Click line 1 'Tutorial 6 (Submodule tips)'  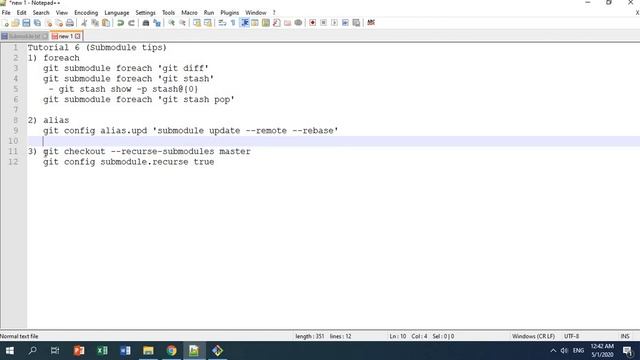[97, 47]
